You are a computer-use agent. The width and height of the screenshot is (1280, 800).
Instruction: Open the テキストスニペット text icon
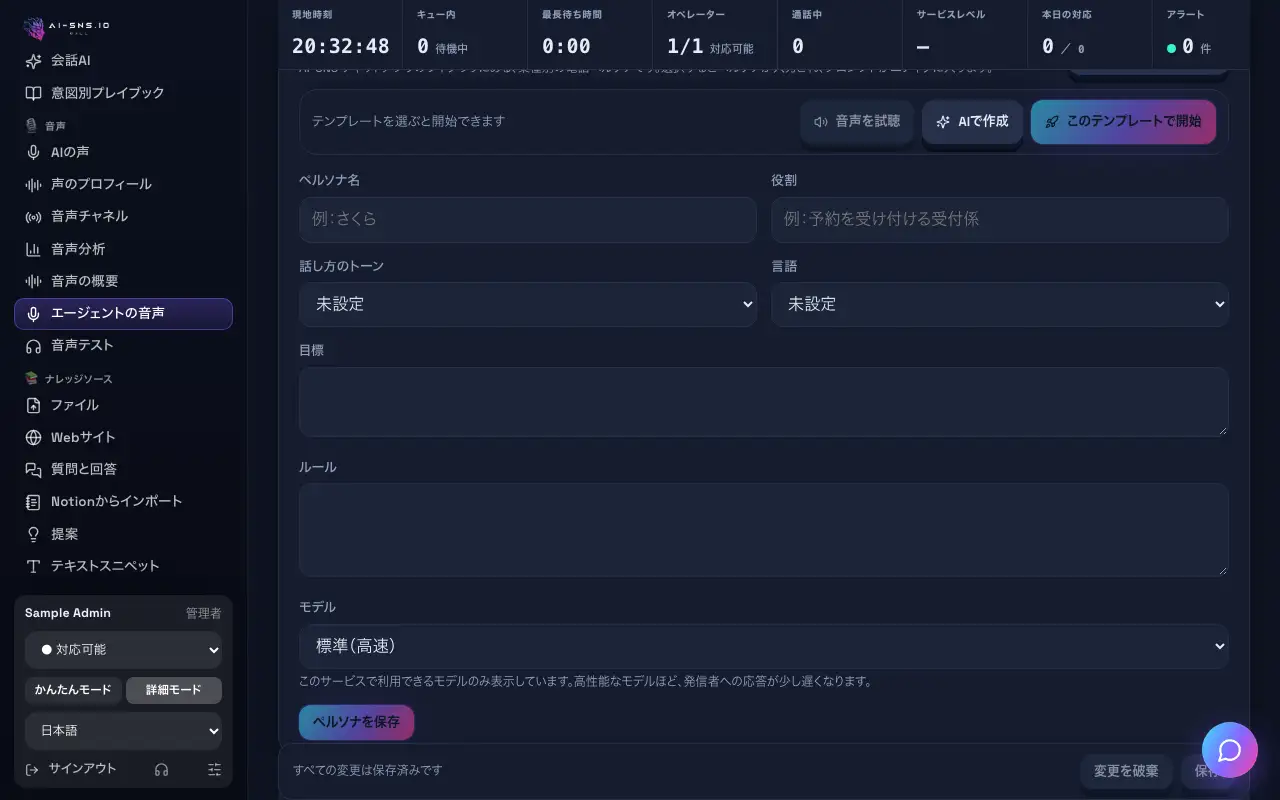click(x=33, y=566)
